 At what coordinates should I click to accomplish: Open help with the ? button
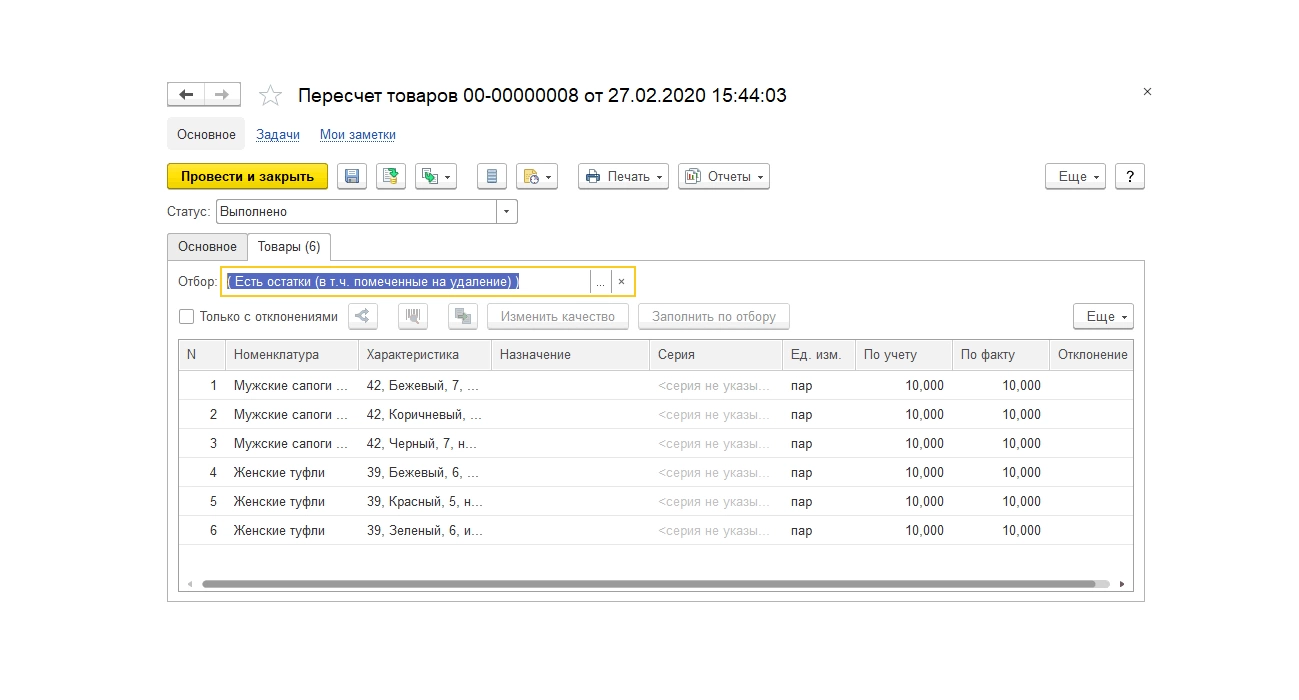[1130, 176]
